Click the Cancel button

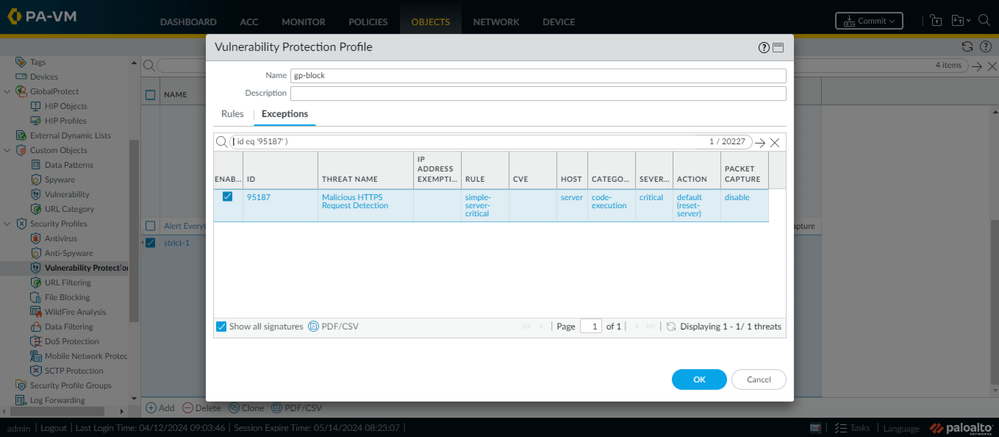coord(758,380)
